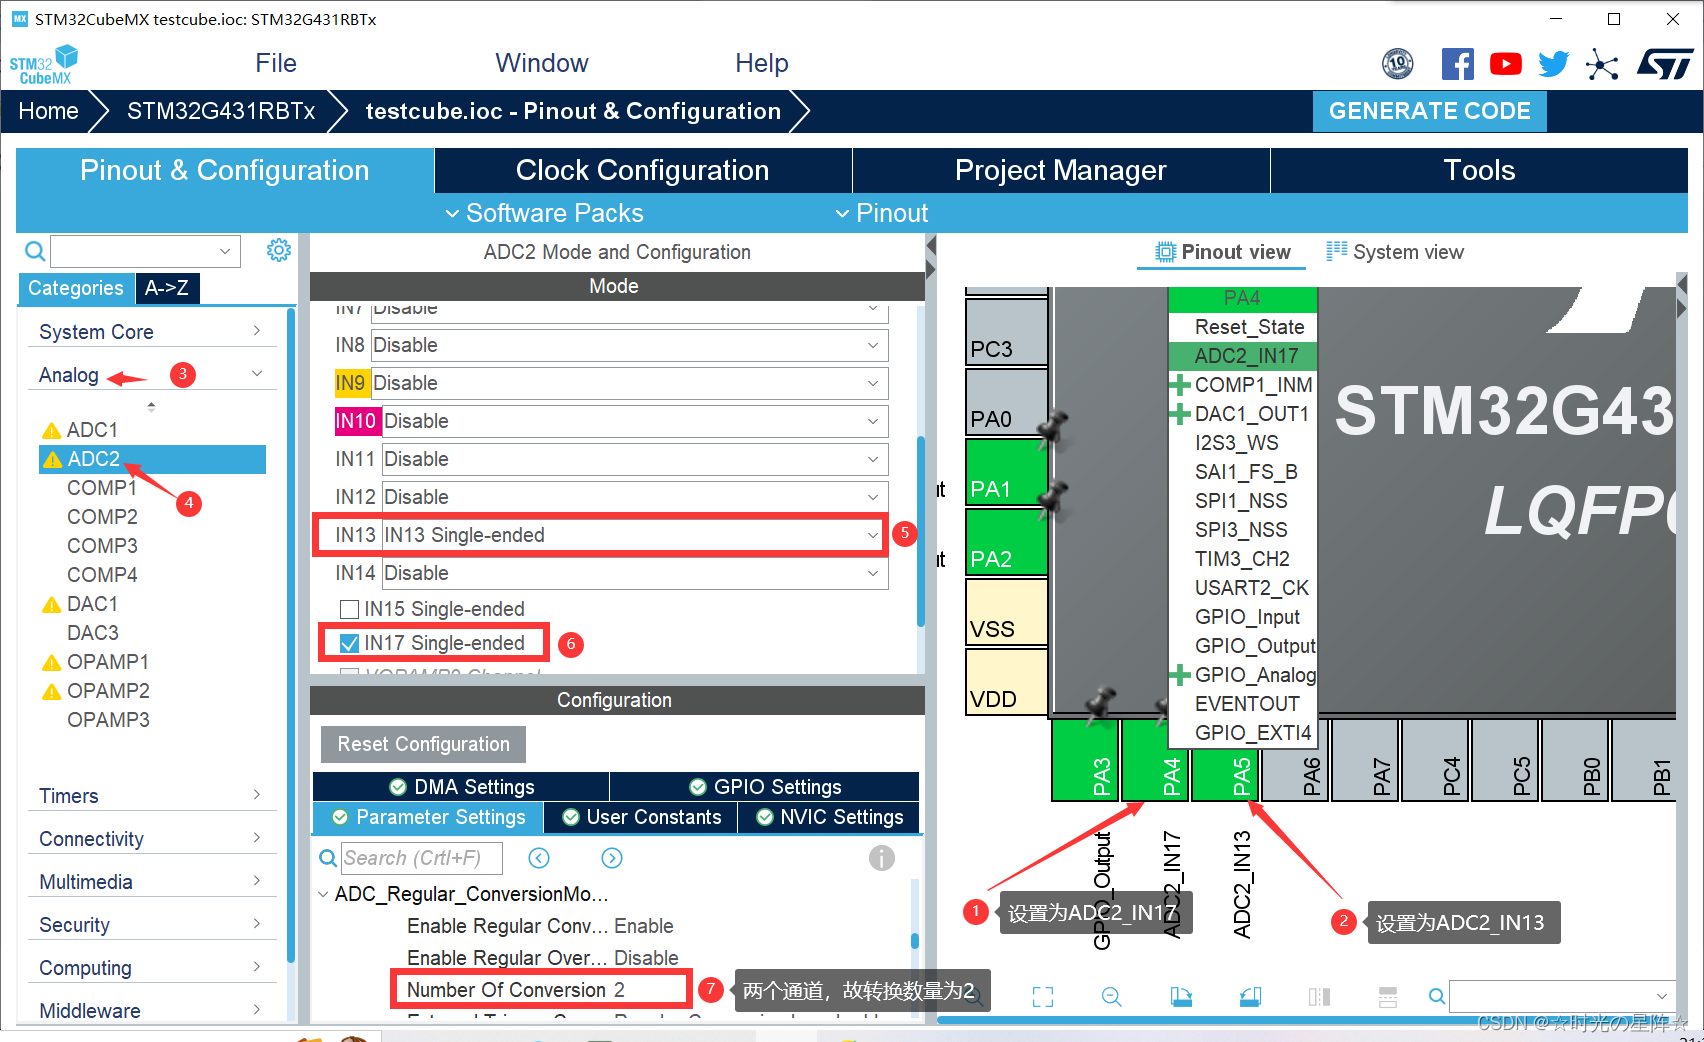1704x1042 pixels.
Task: Click the ST community network icon
Action: pyautogui.click(x=1602, y=65)
